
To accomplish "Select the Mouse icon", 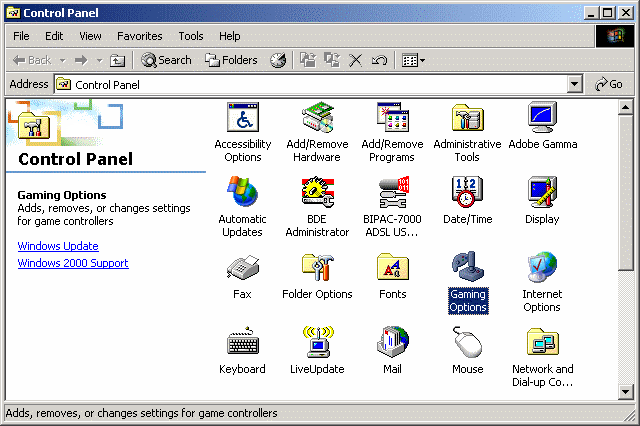I will 468,342.
